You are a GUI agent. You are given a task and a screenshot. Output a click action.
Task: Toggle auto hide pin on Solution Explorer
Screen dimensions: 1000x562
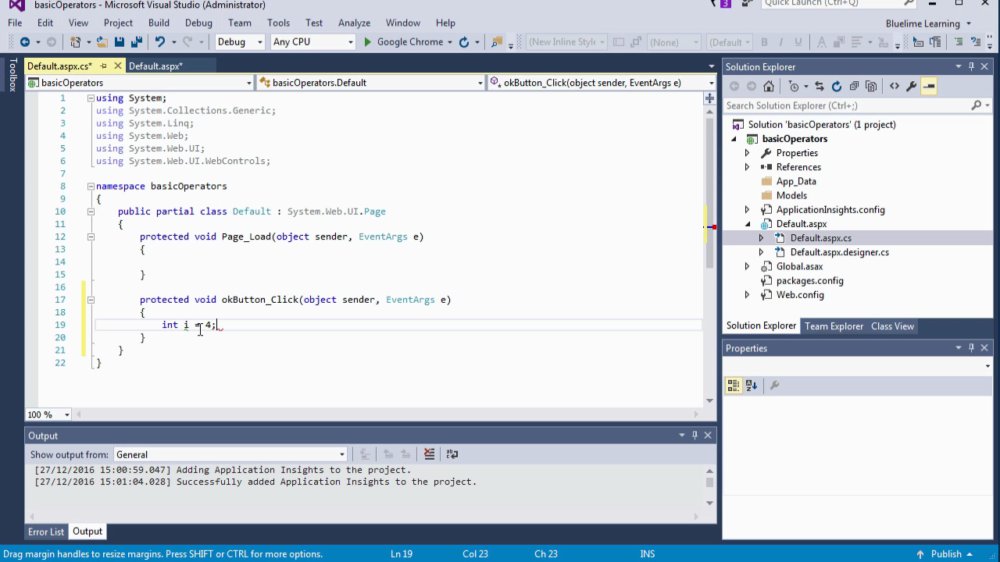971,66
